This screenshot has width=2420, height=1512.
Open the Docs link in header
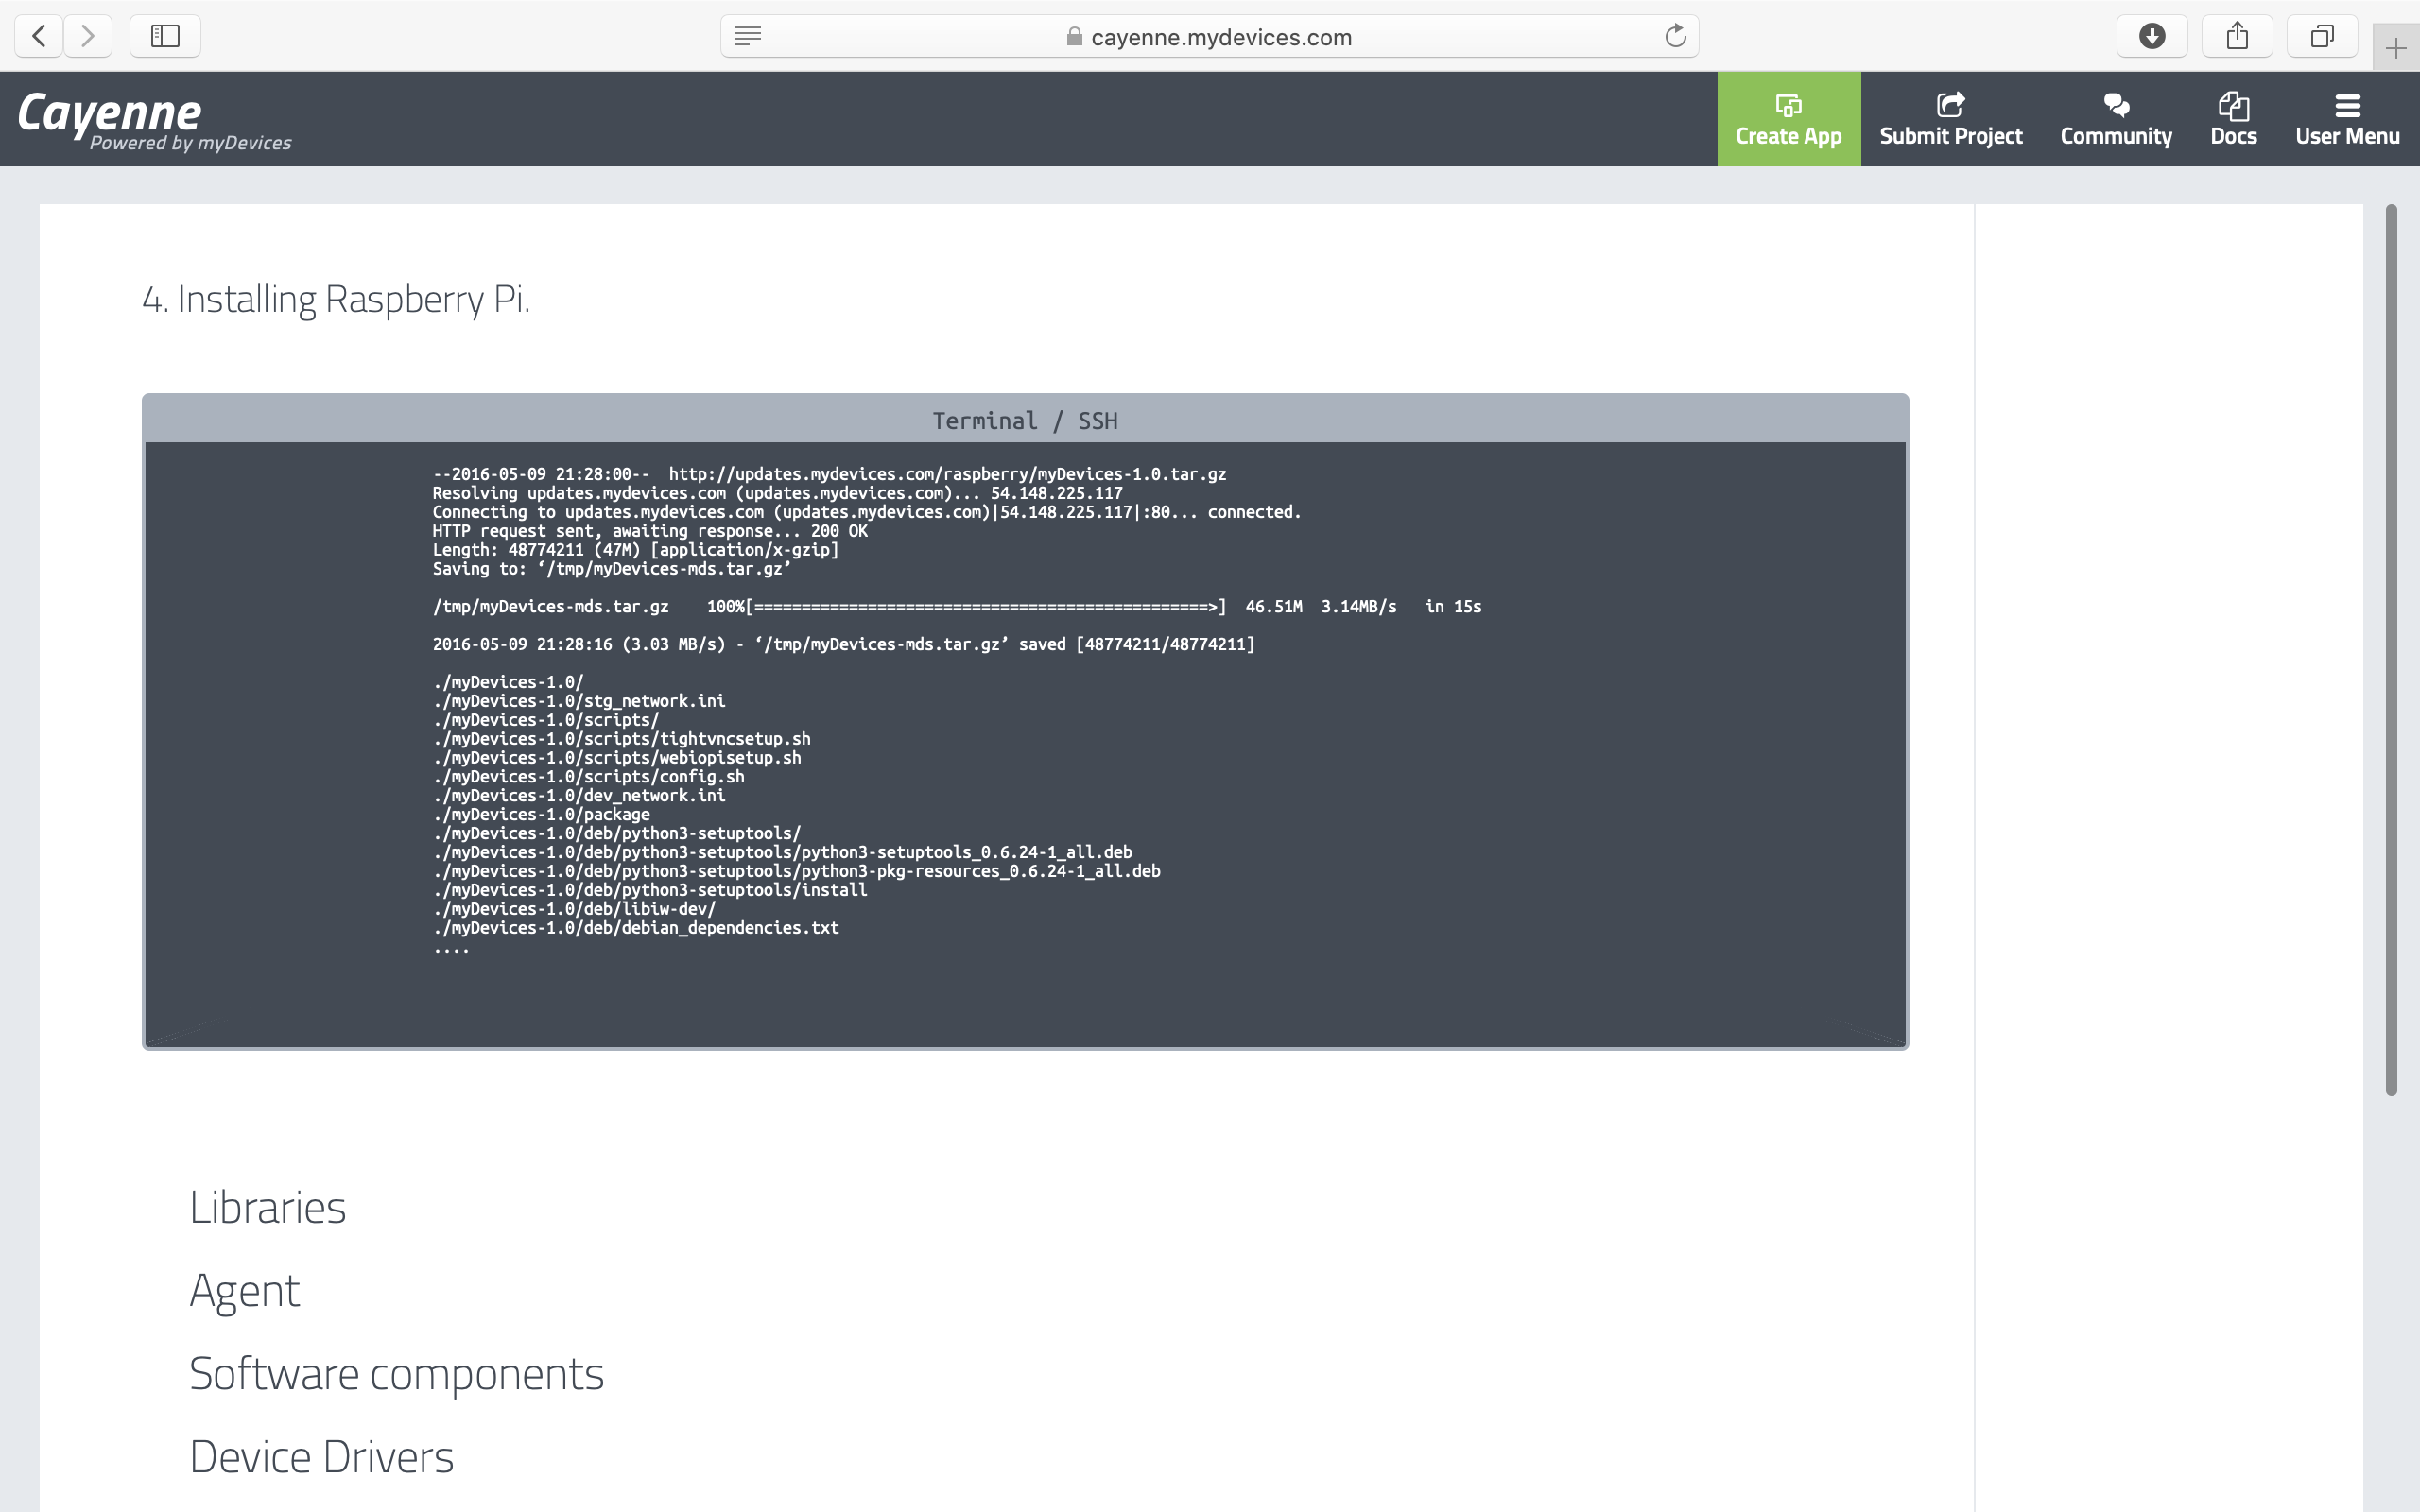pos(2233,119)
